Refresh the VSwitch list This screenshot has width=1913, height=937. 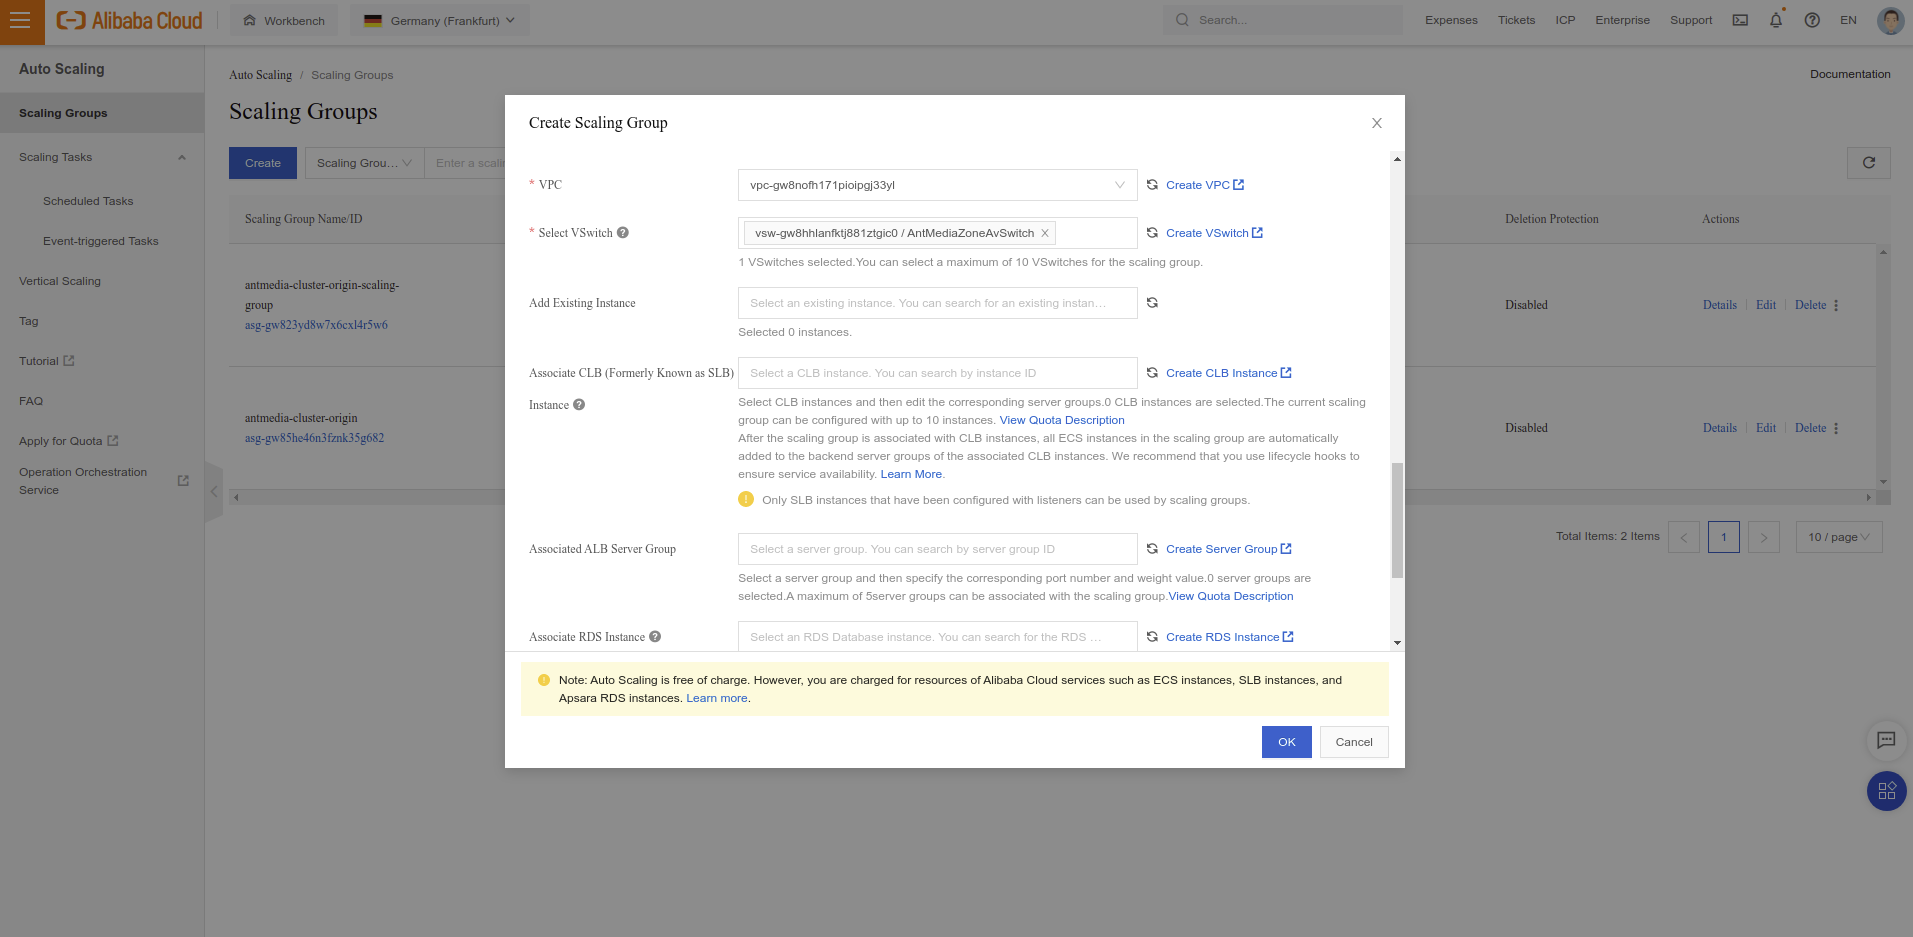1152,233
